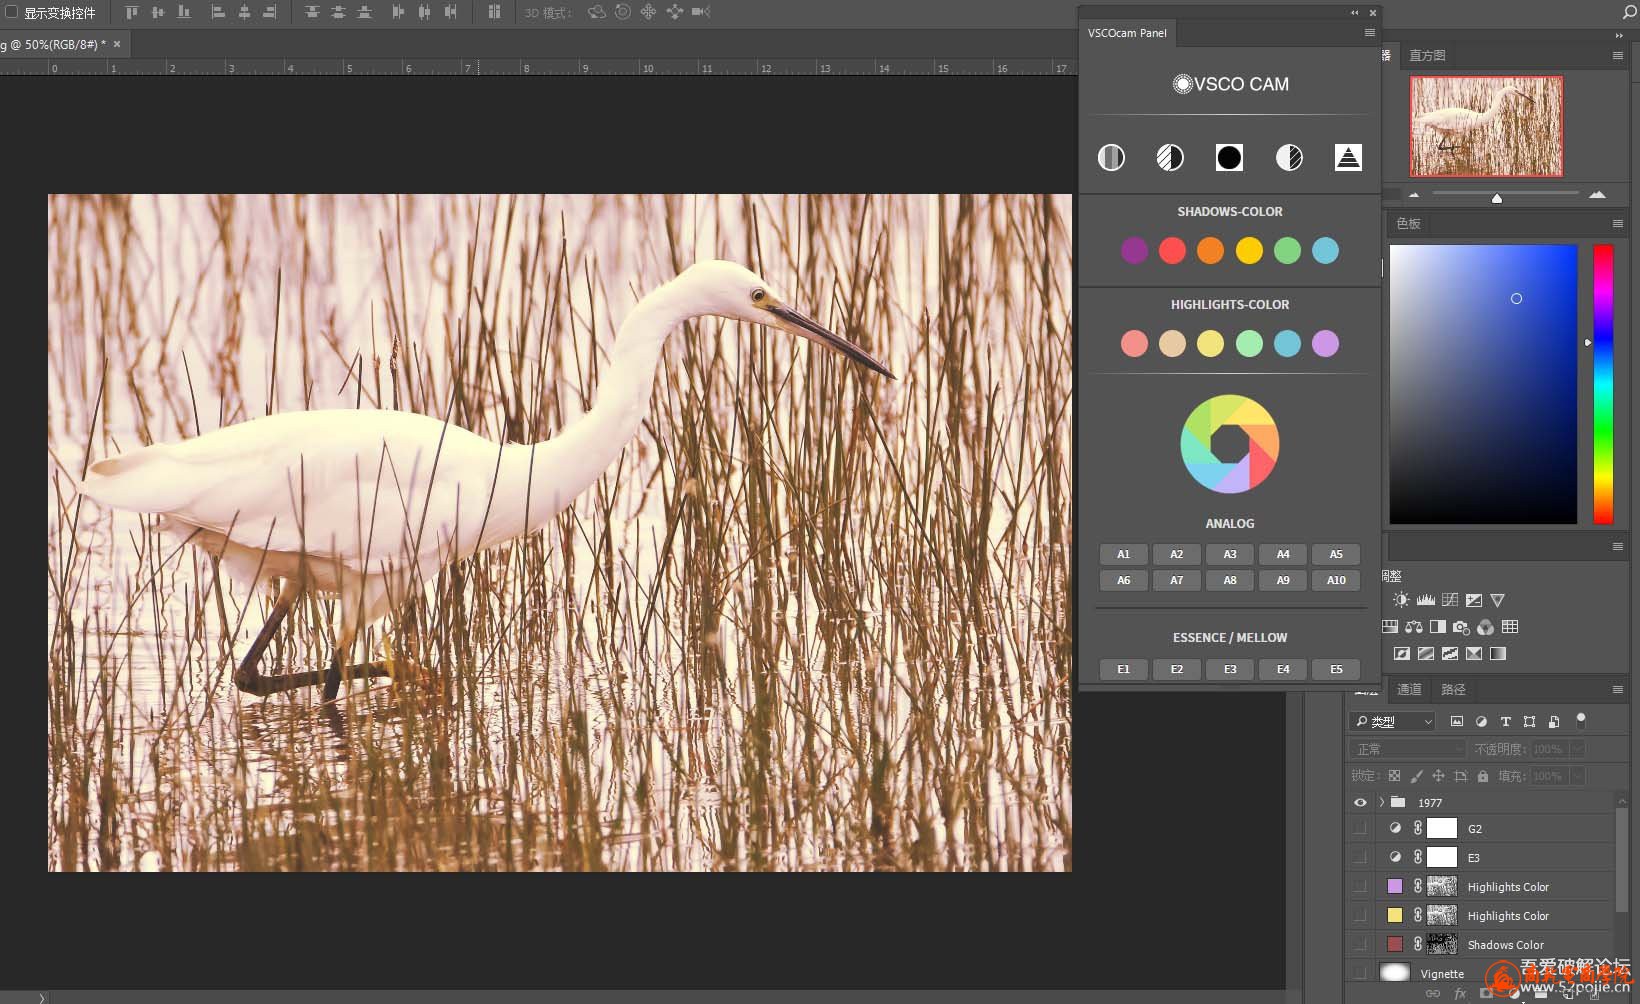
Task: Expand the 1977 layer group
Action: coord(1381,803)
